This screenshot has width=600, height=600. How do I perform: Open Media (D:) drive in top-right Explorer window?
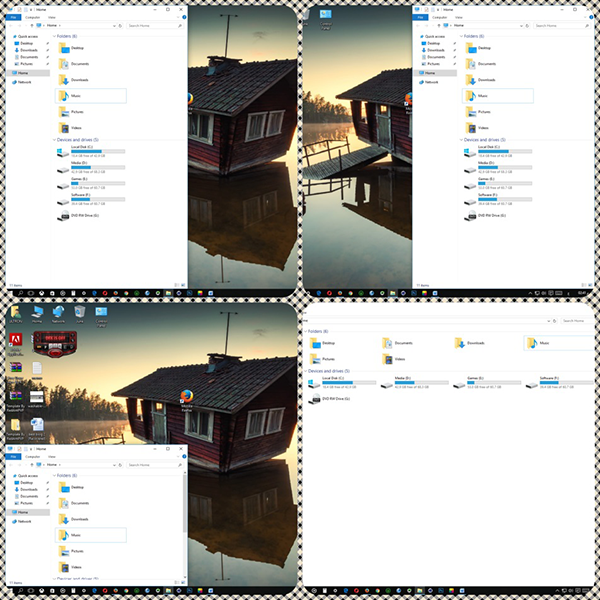[x=498, y=168]
